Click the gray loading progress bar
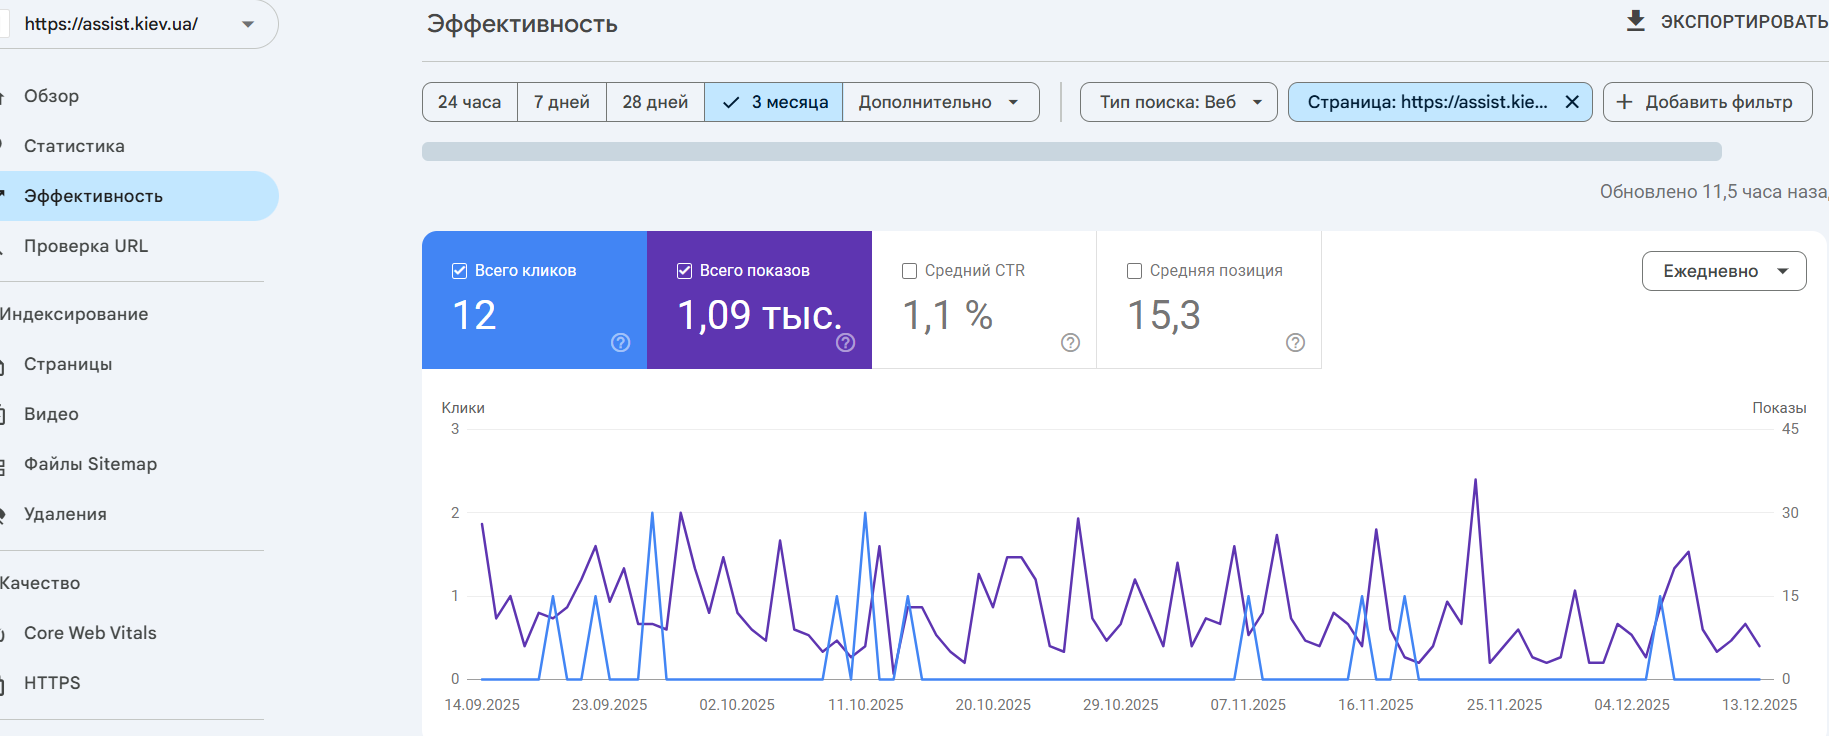Screen dimensions: 1829x736 pos(1072,151)
